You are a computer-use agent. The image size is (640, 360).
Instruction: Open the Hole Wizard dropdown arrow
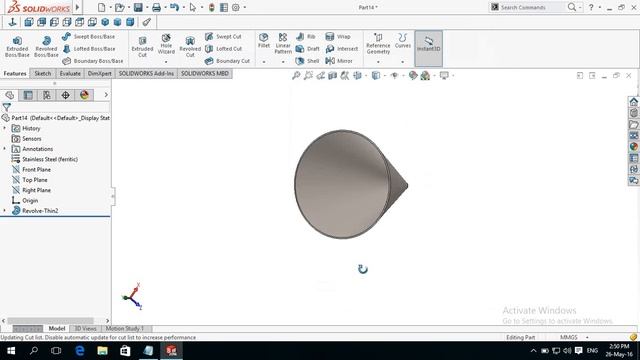(x=166, y=62)
